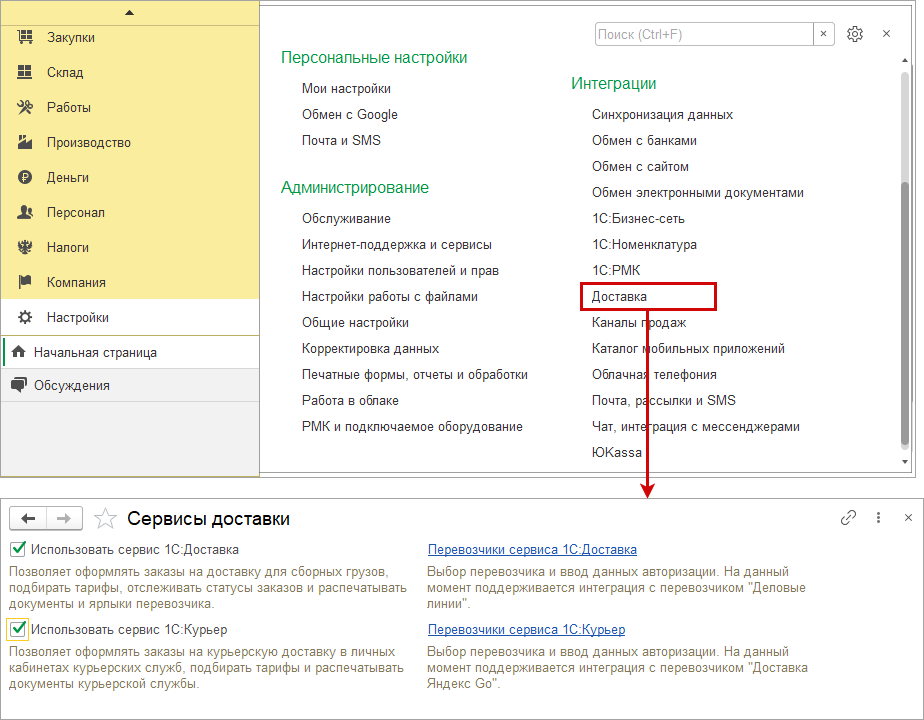Click the Деньги ruble coin icon
924x720 pixels.
pyautogui.click(x=25, y=177)
